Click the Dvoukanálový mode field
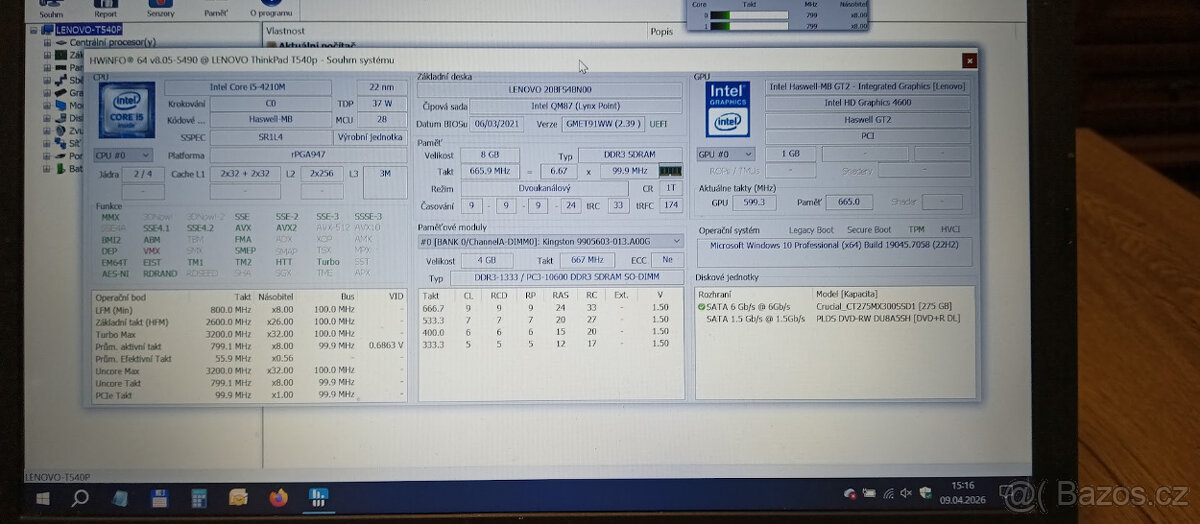1200x524 pixels. coord(543,187)
